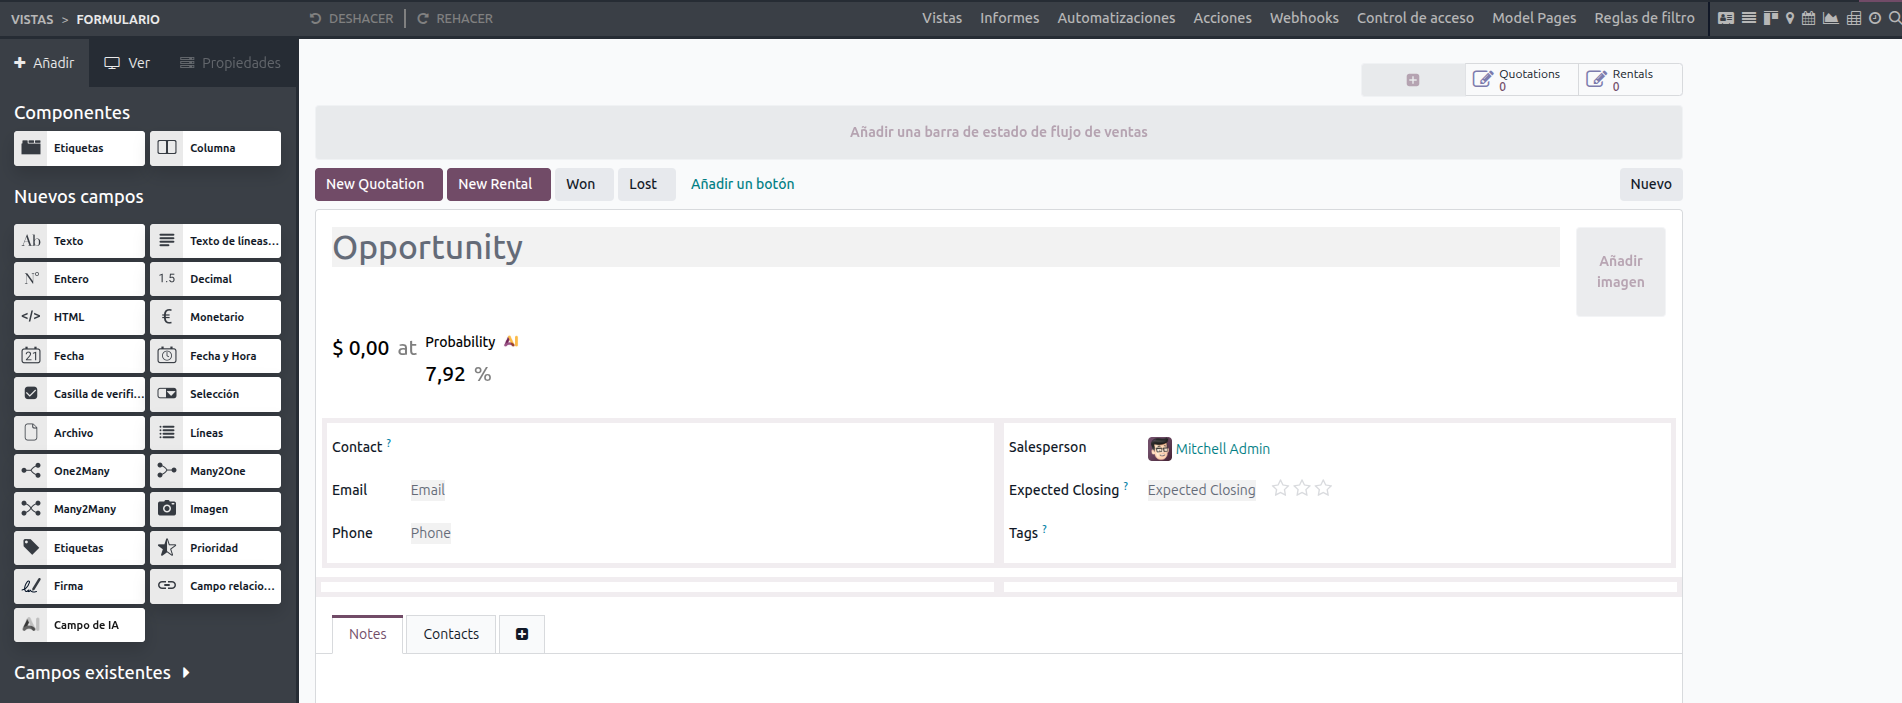
Task: Click the first priority star
Action: [1280, 489]
